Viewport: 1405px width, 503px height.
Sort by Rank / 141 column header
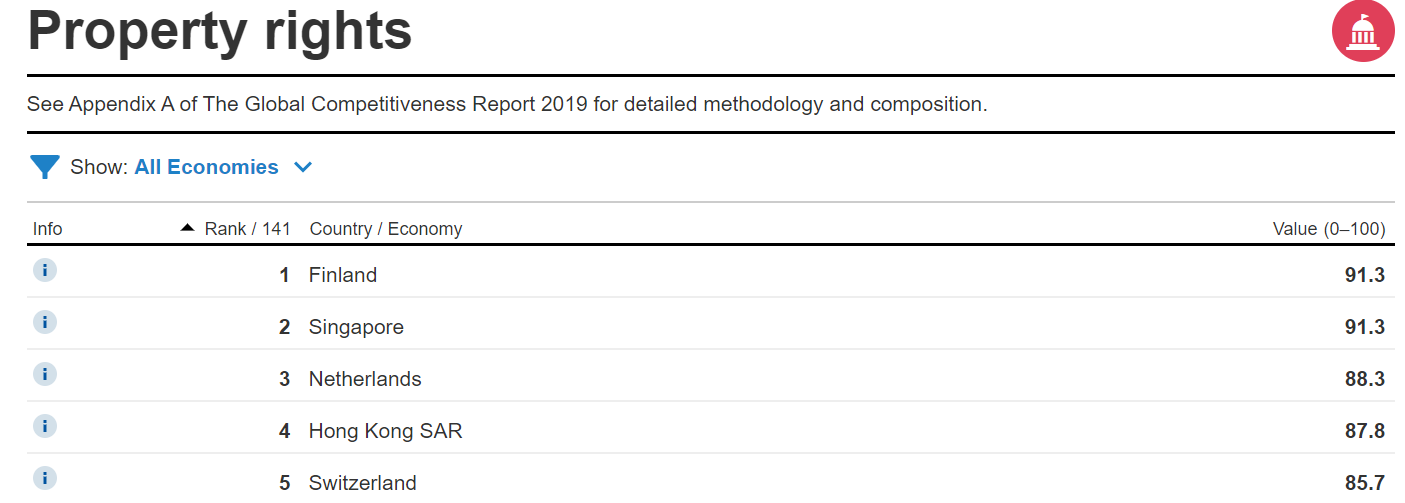(247, 229)
